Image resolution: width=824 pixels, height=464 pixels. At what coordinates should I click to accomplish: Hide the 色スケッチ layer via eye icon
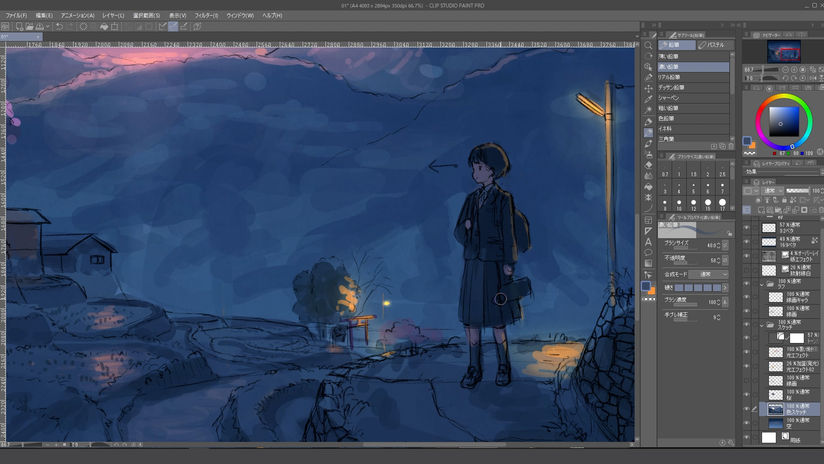[x=747, y=409]
